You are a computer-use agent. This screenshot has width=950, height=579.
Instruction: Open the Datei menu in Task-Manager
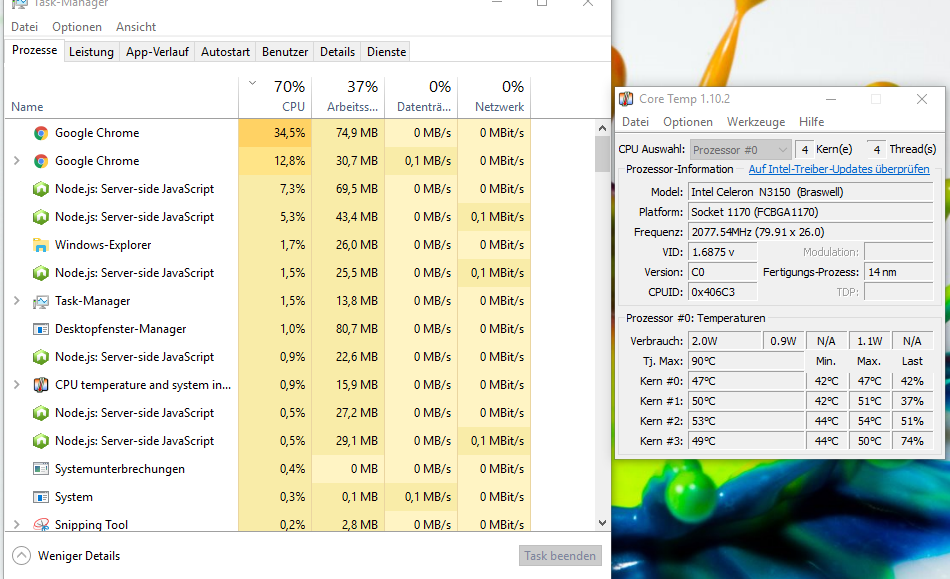[x=25, y=27]
